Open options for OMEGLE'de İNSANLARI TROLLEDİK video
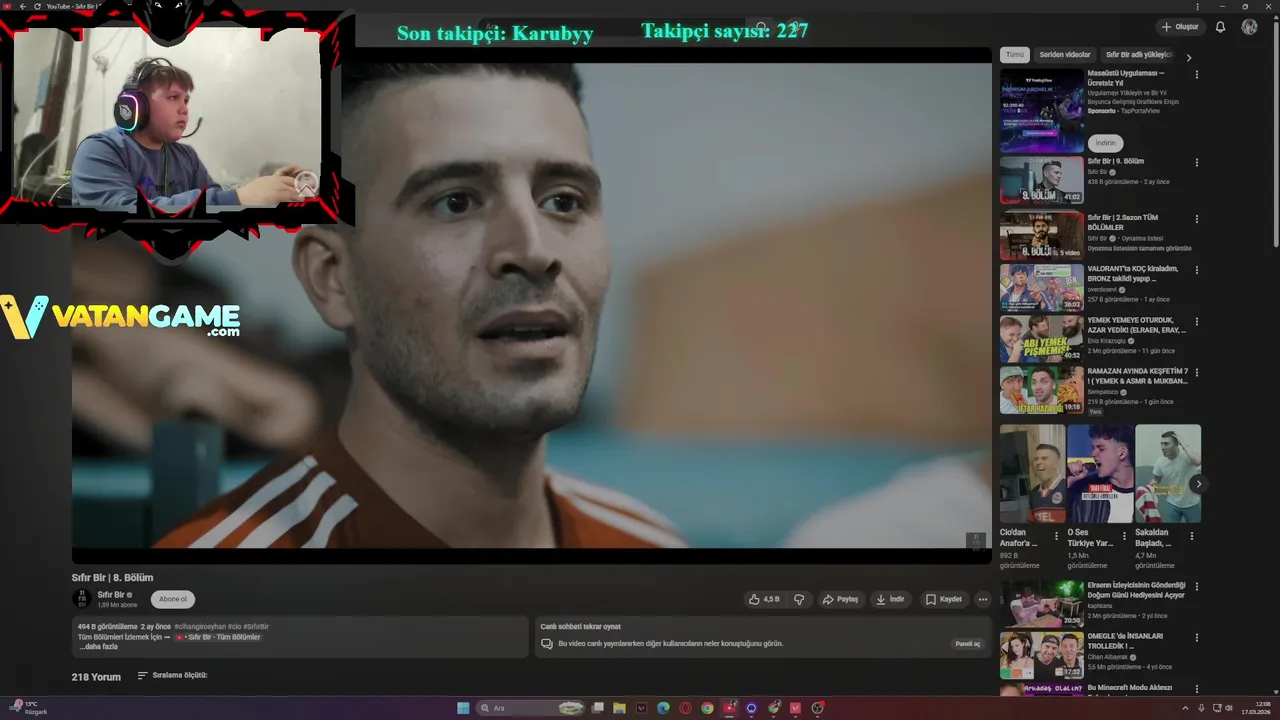This screenshot has height=720, width=1280. point(1196,638)
